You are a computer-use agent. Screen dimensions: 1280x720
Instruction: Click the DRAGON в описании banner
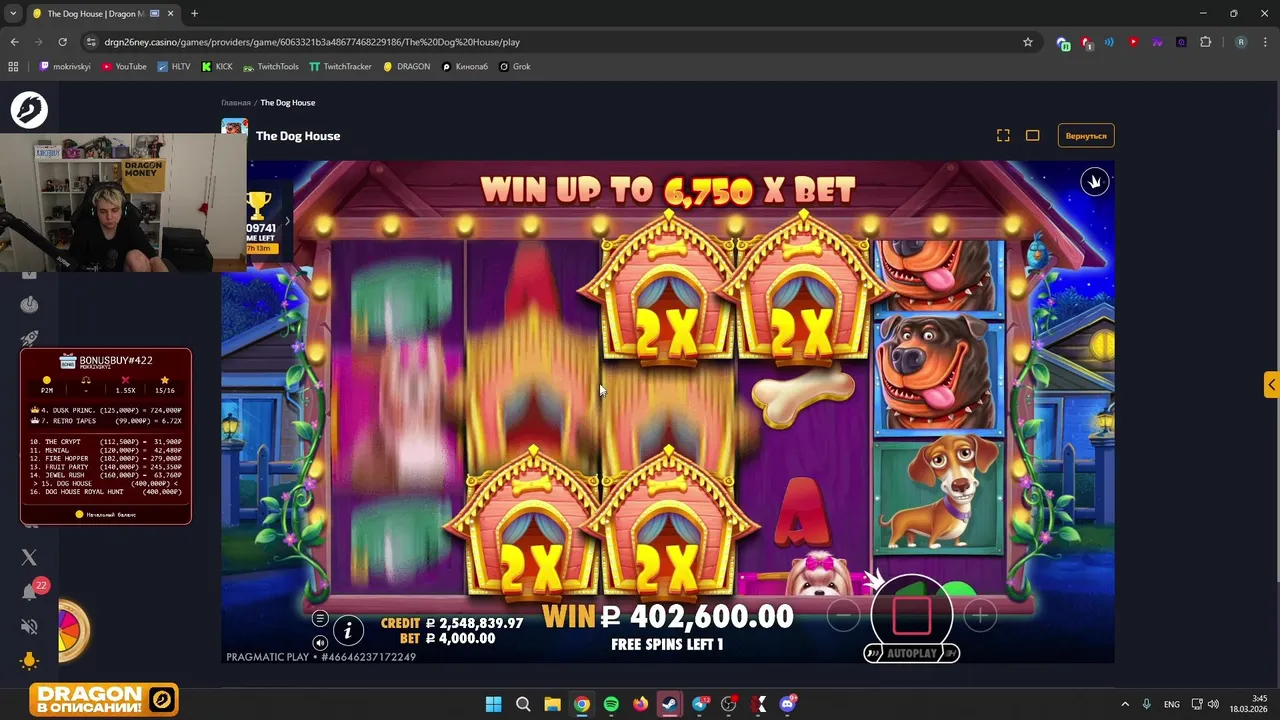click(x=104, y=699)
